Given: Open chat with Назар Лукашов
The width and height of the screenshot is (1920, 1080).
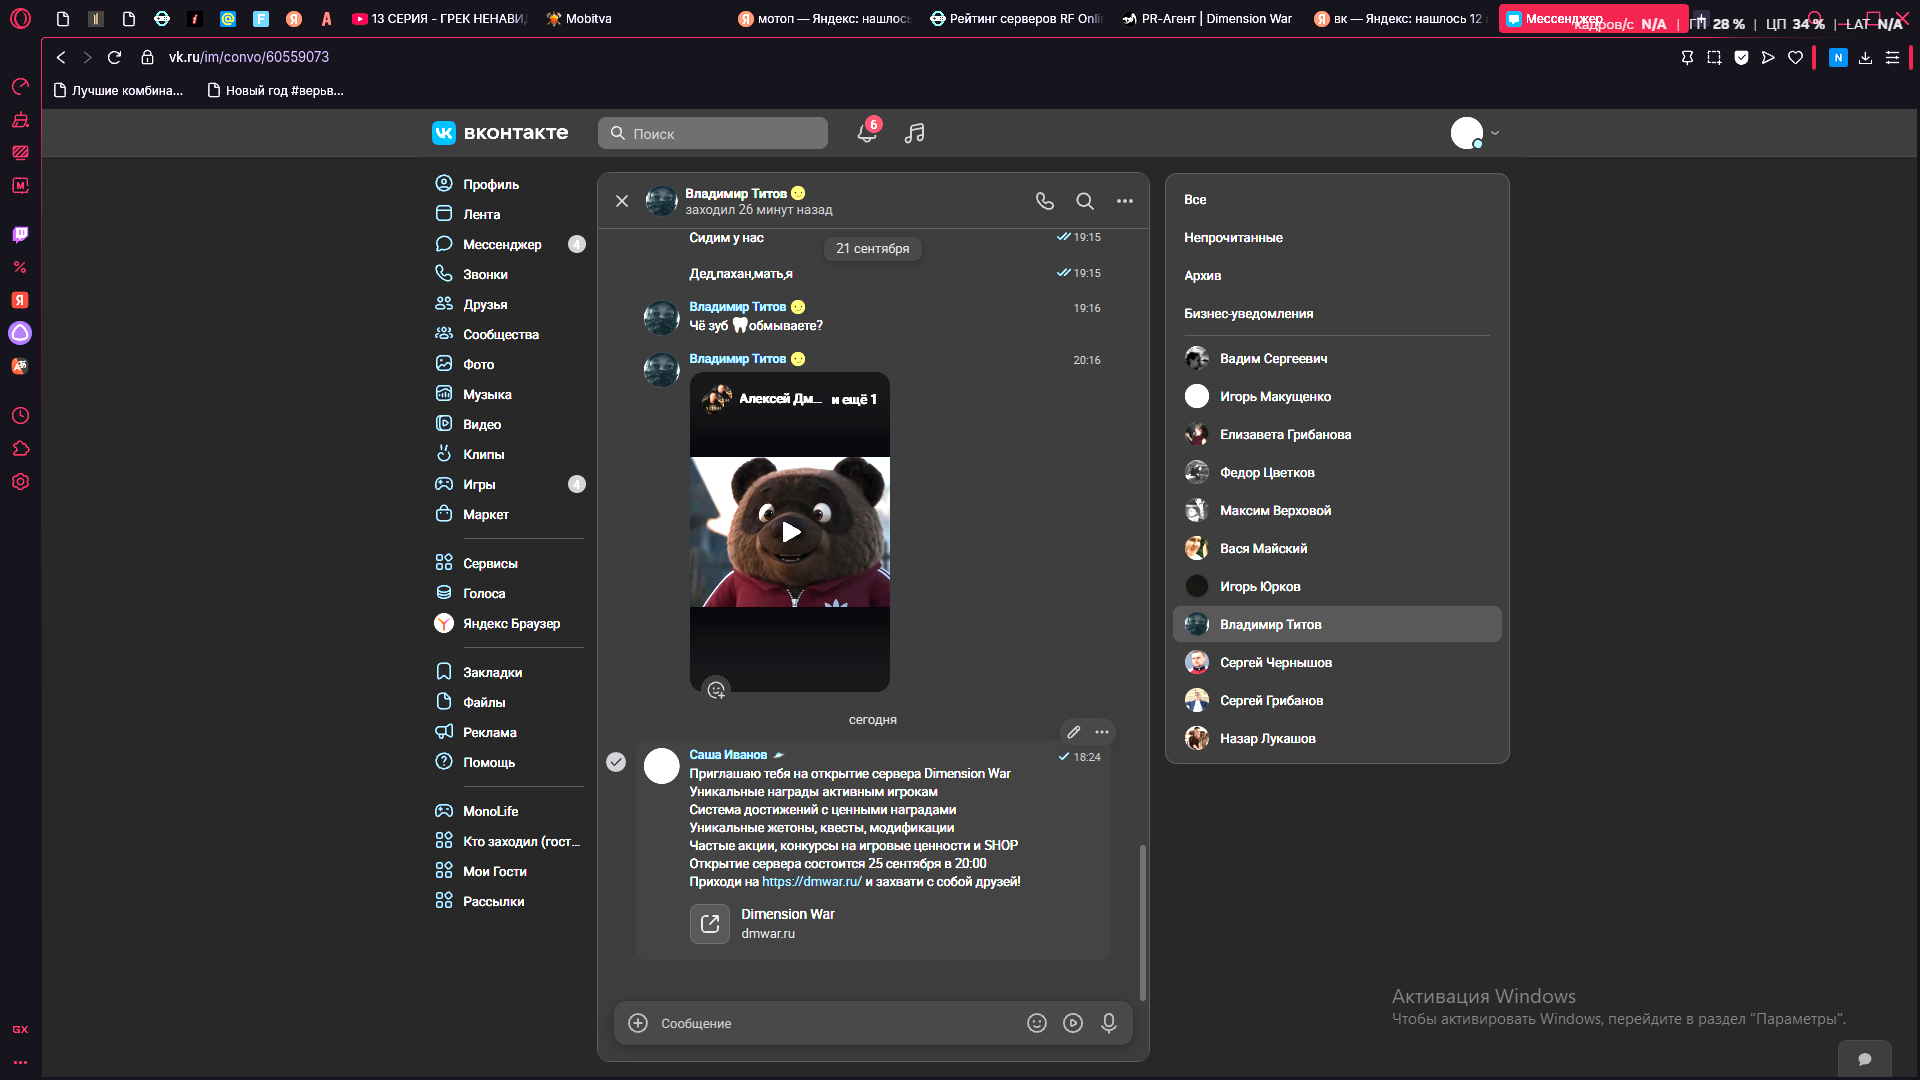Looking at the screenshot, I should coord(1337,738).
